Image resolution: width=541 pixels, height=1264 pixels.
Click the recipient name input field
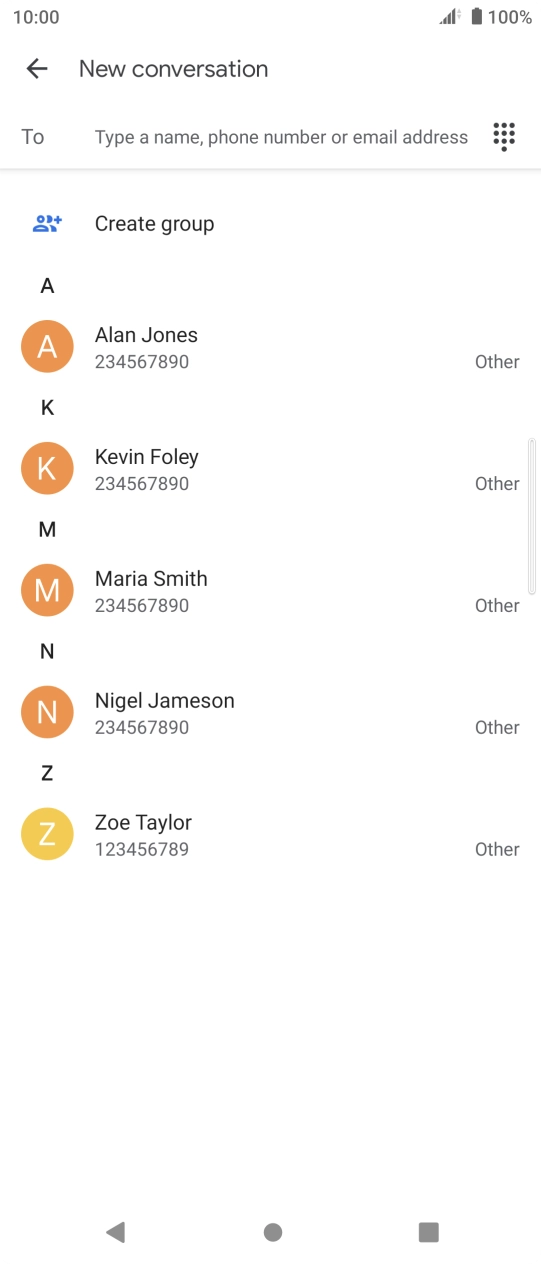[x=281, y=137]
